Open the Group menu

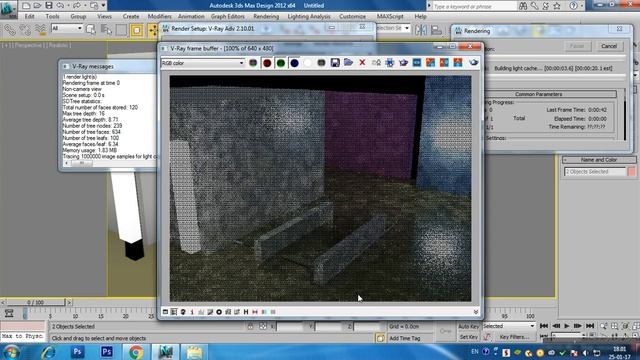78,16
